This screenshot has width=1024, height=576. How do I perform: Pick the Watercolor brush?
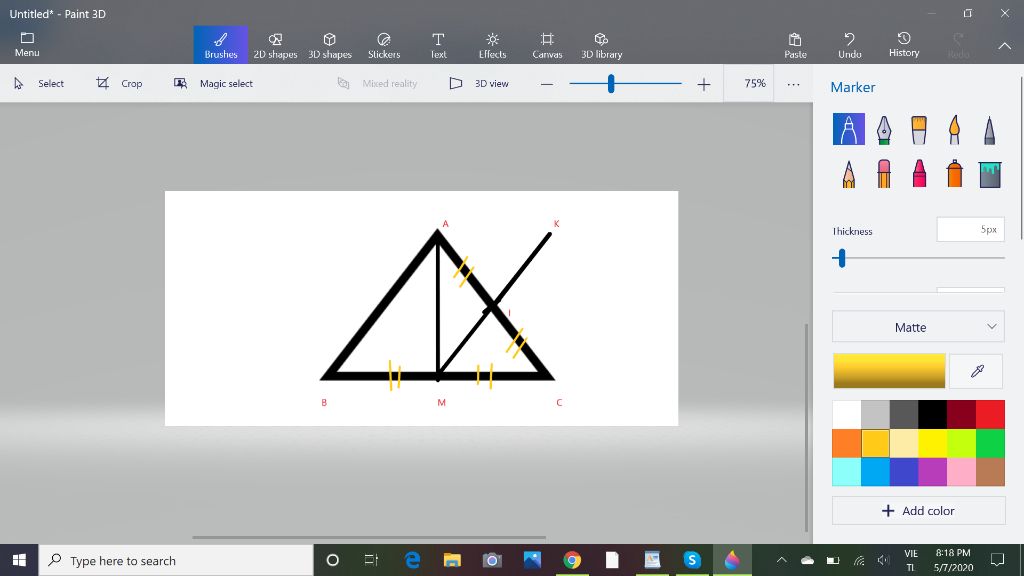(954, 129)
